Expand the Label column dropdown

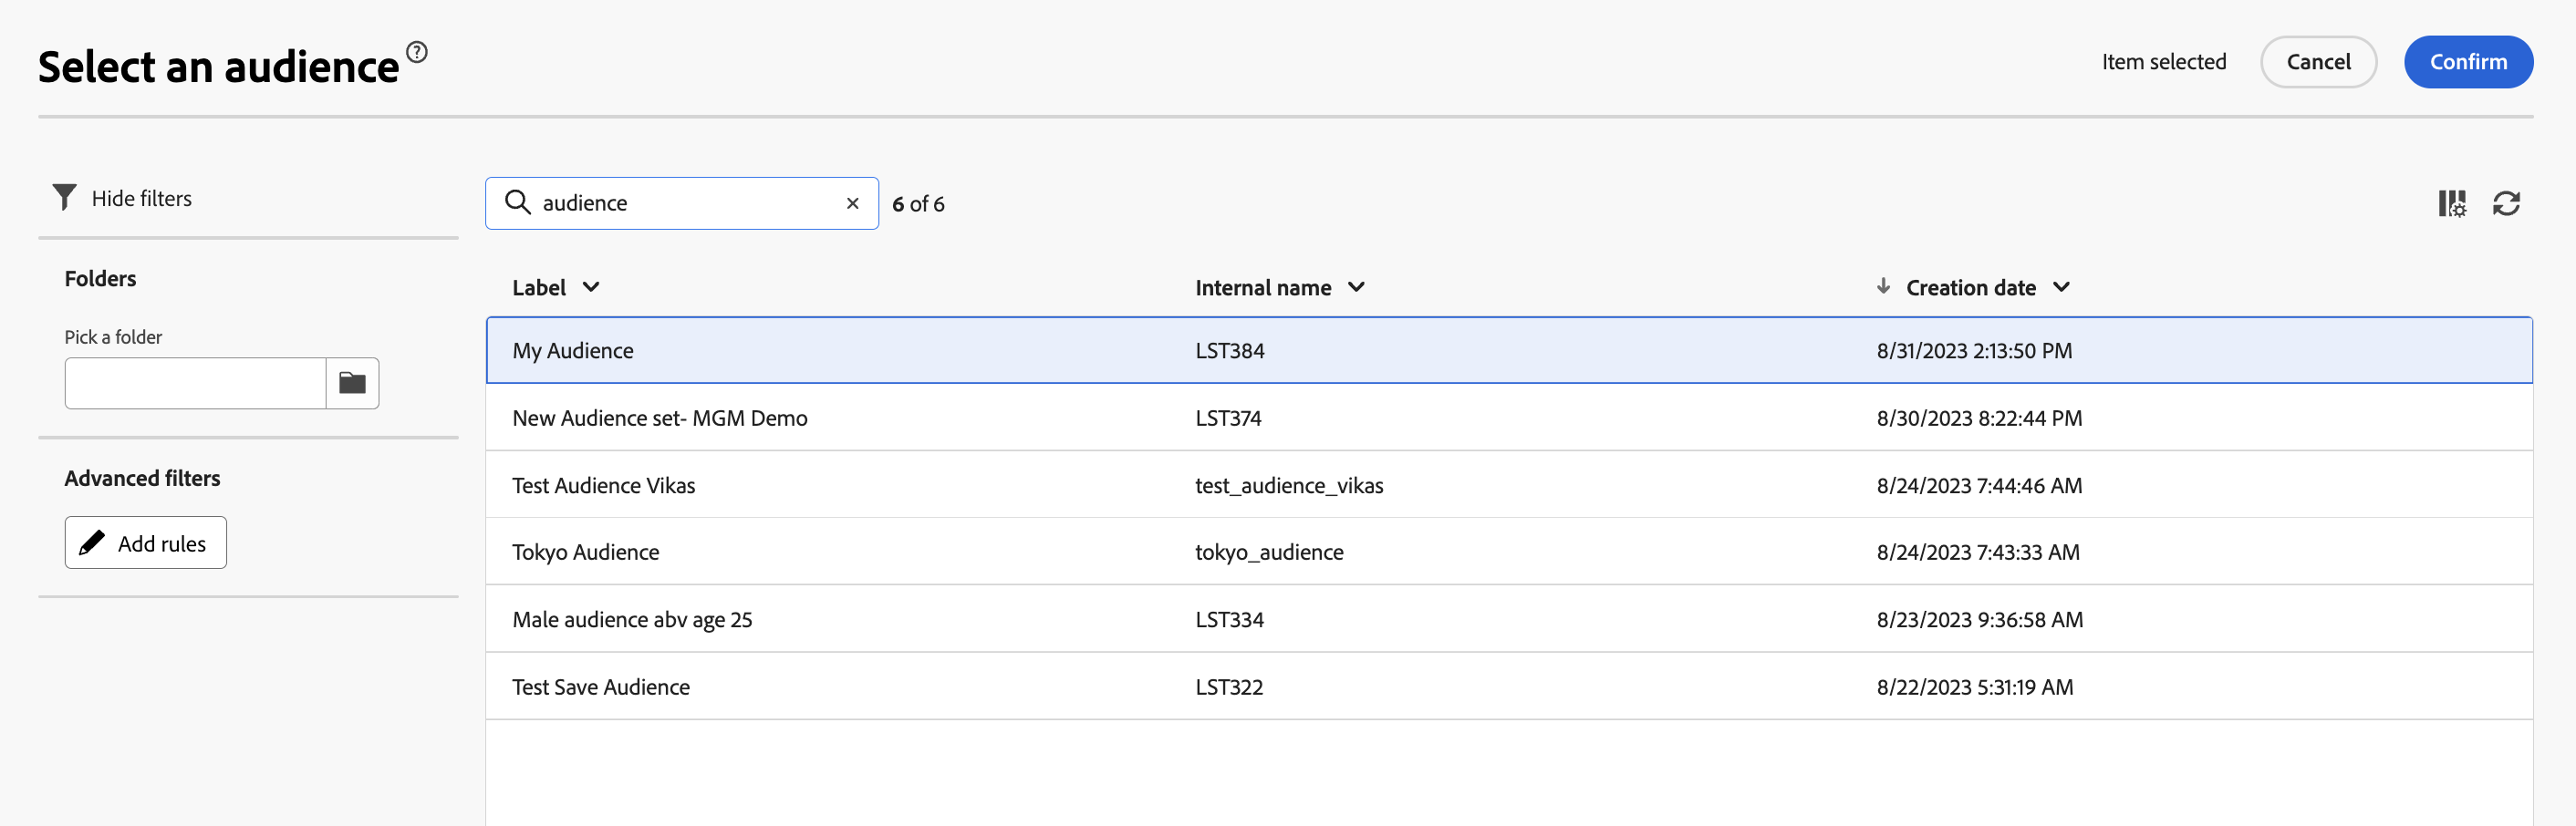pyautogui.click(x=591, y=287)
